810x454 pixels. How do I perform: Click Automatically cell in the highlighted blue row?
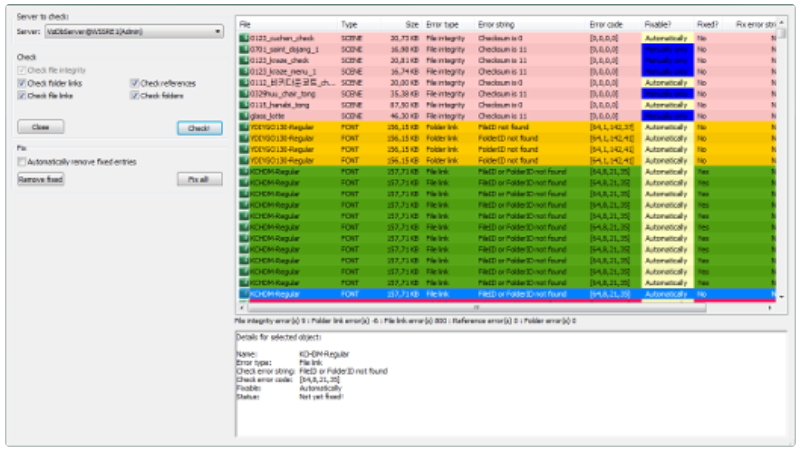pos(667,294)
